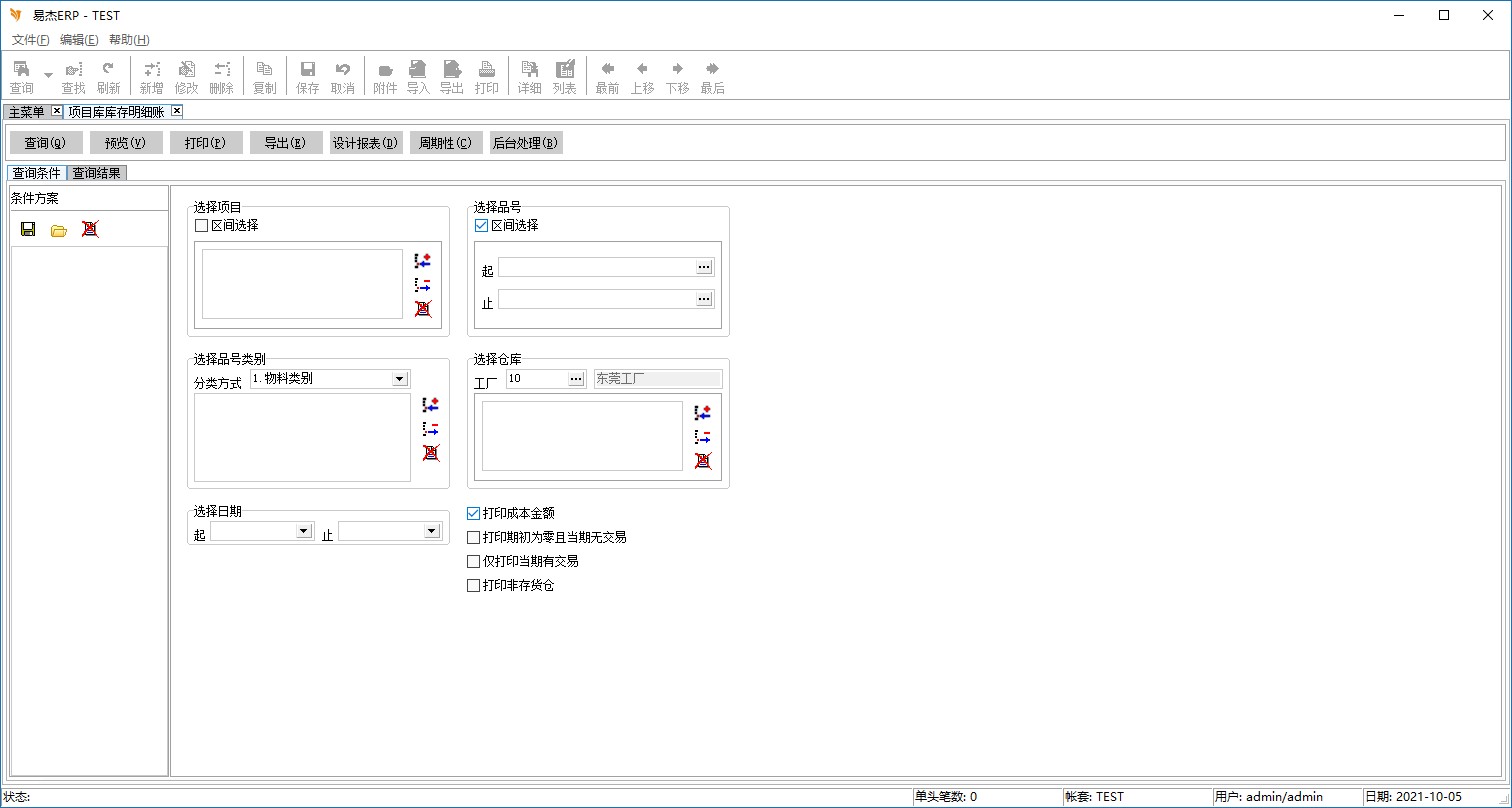Open the 编辑(E) menu
The image size is (1512, 808).
(79, 40)
